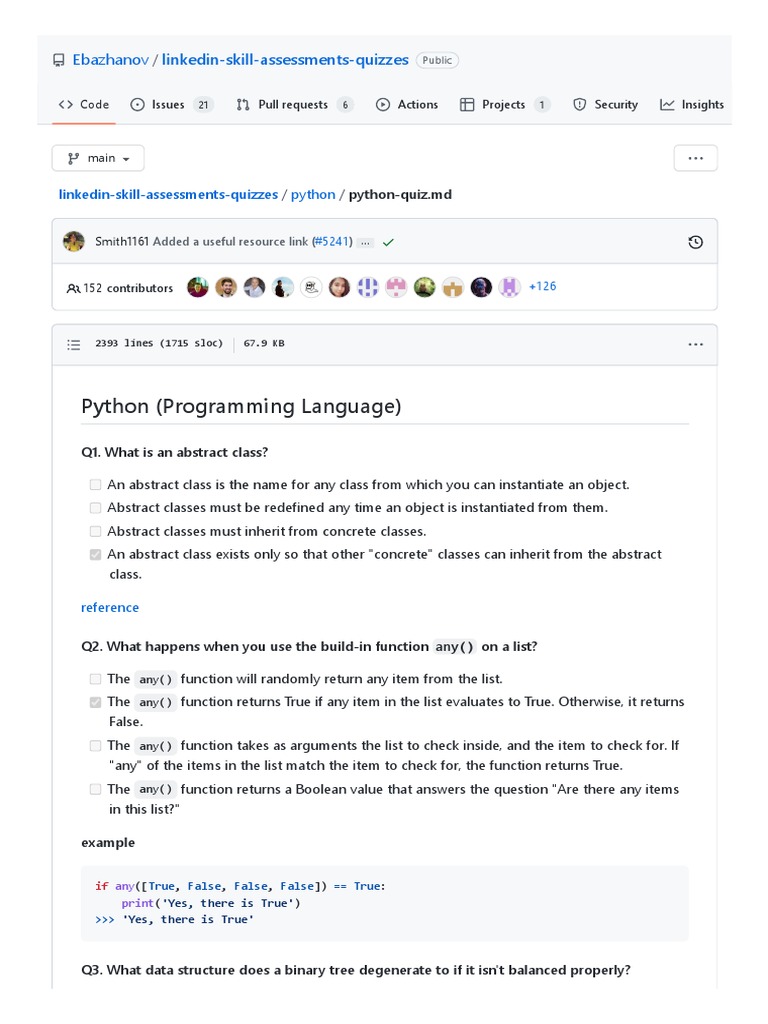
Task: Open pull request #5241 link
Action: [331, 241]
